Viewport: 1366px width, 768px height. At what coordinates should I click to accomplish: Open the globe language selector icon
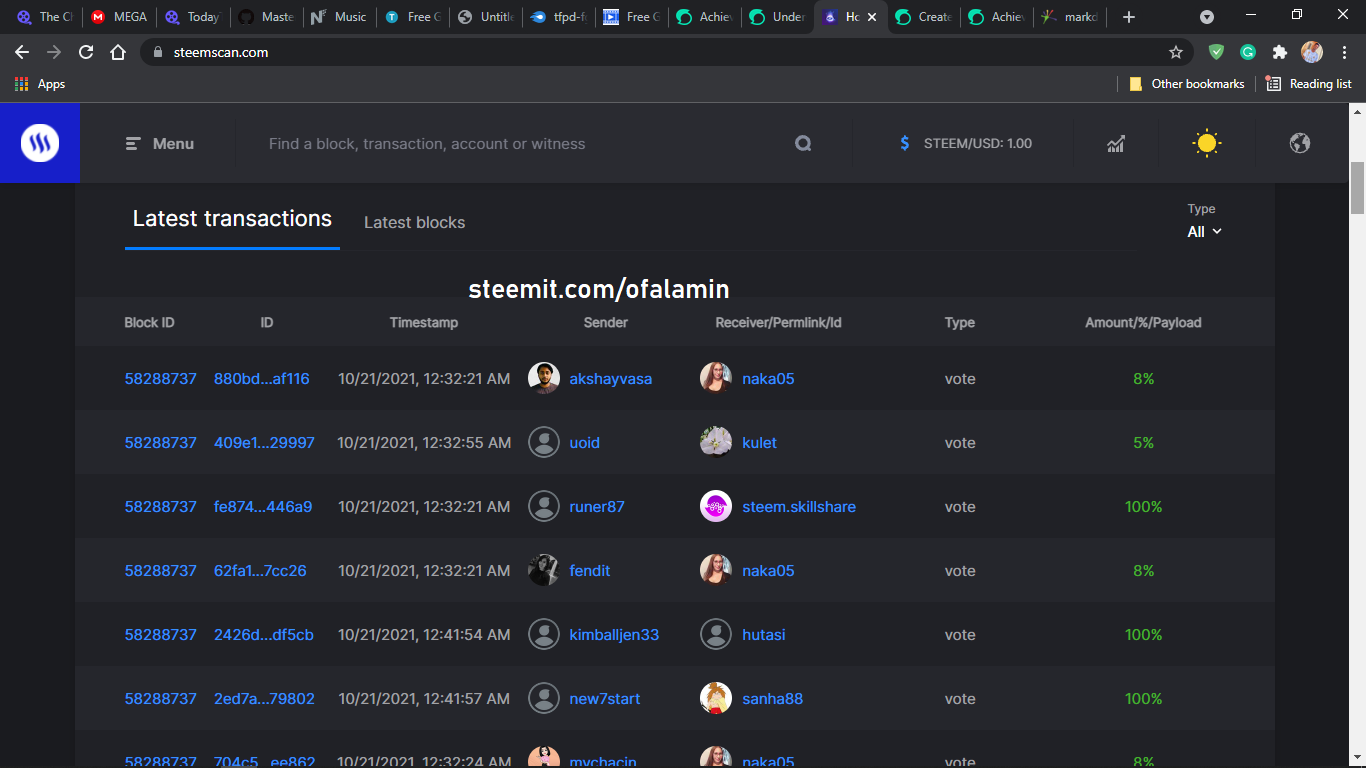pyautogui.click(x=1300, y=143)
